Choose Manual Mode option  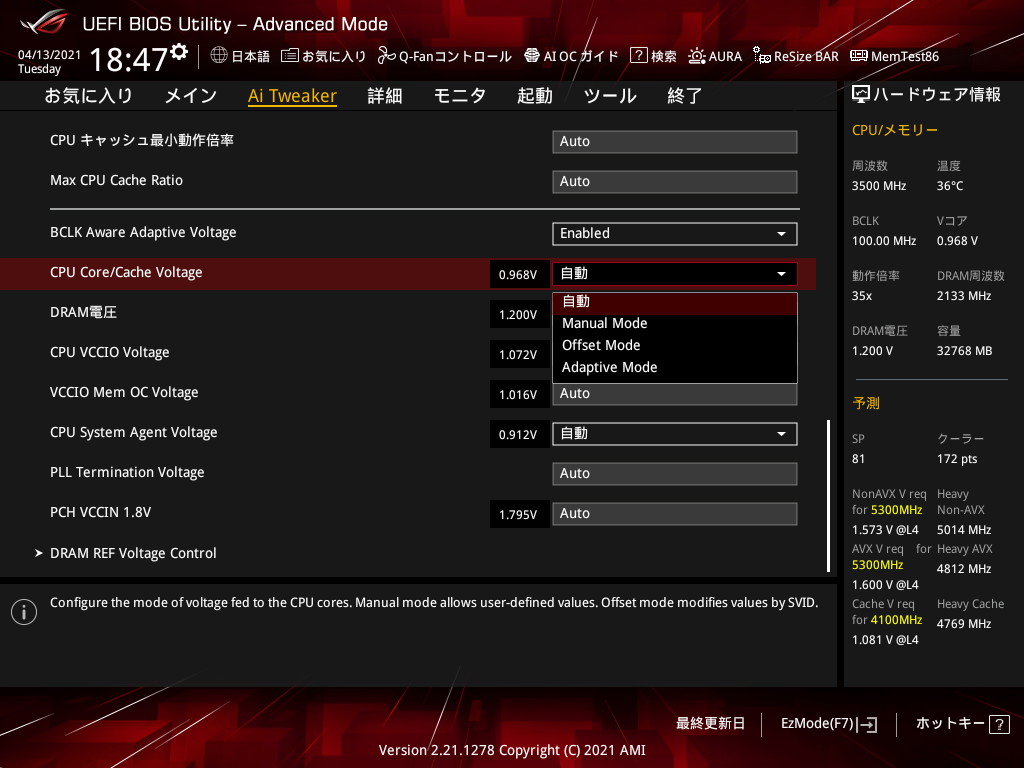point(675,323)
